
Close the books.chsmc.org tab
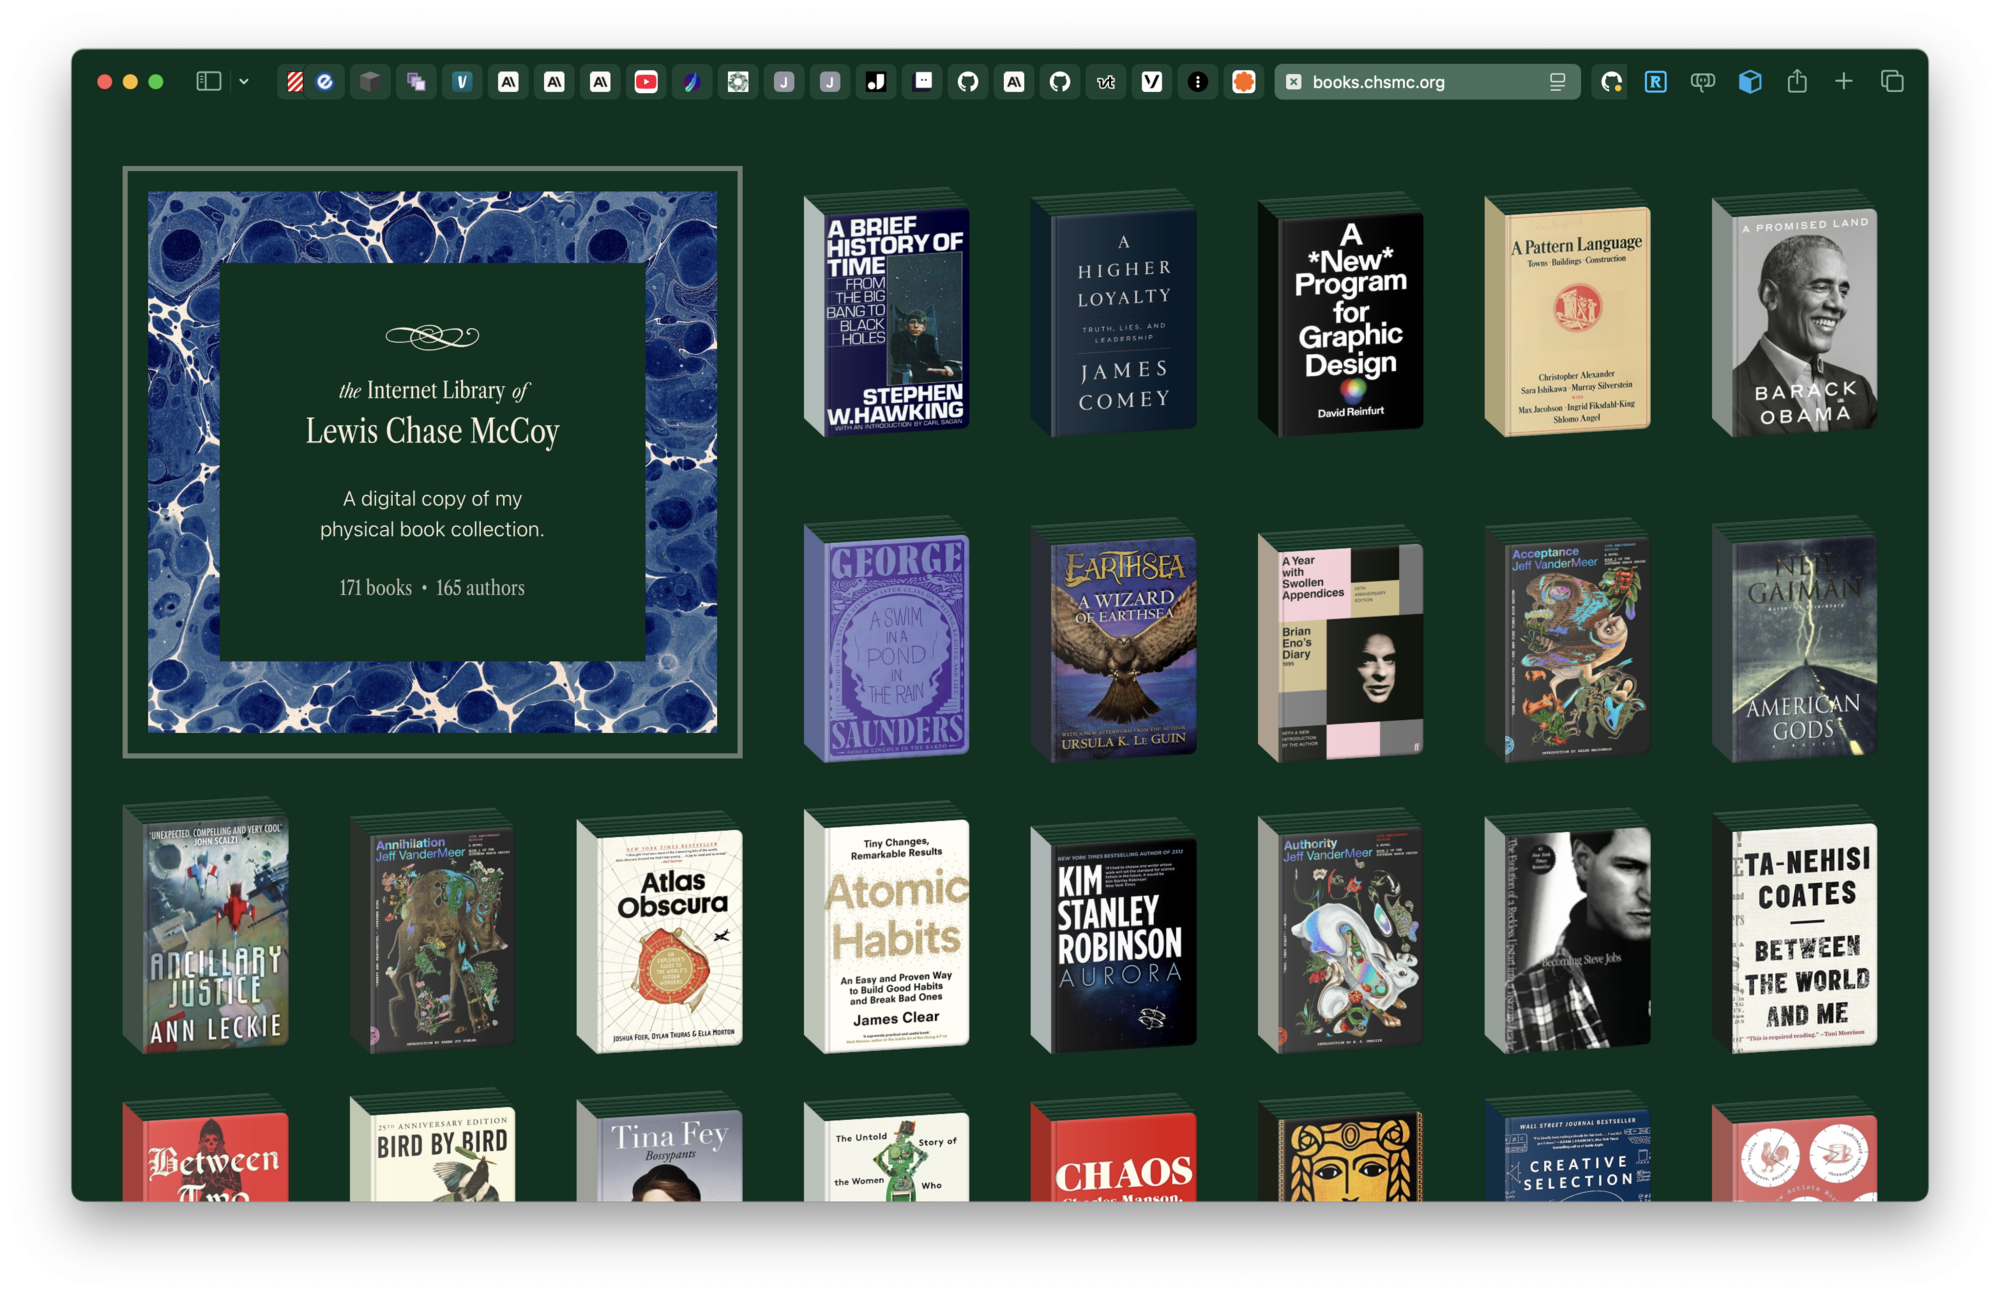tap(1294, 82)
